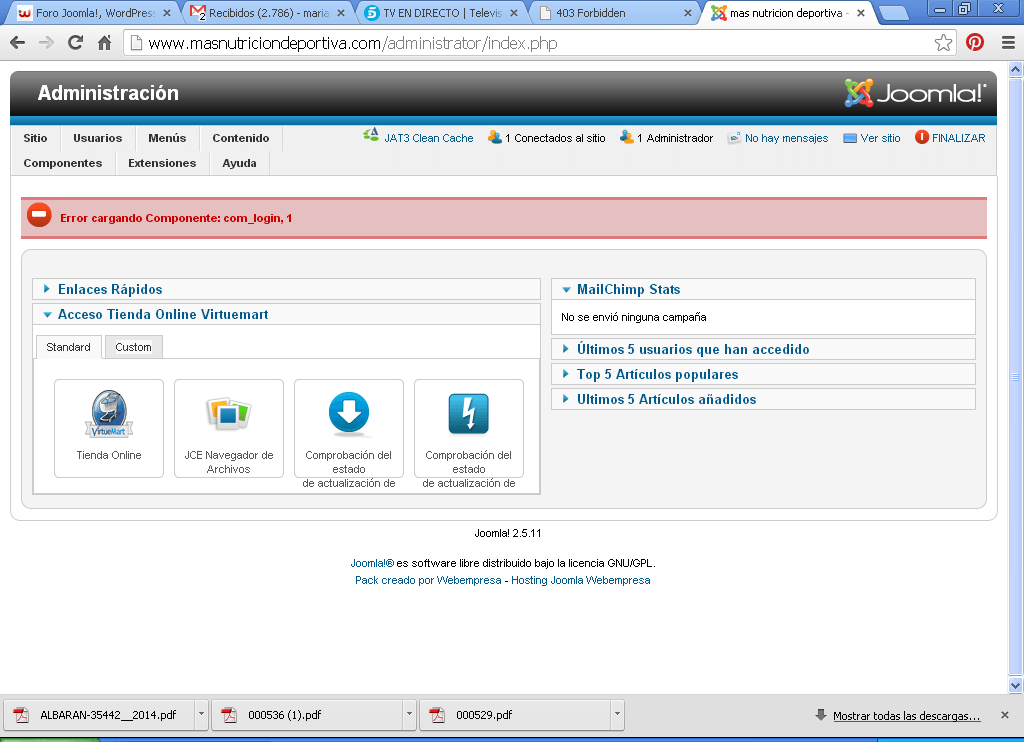Image resolution: width=1024 pixels, height=742 pixels.
Task: Reload the page with the refresh icon
Action: point(76,43)
